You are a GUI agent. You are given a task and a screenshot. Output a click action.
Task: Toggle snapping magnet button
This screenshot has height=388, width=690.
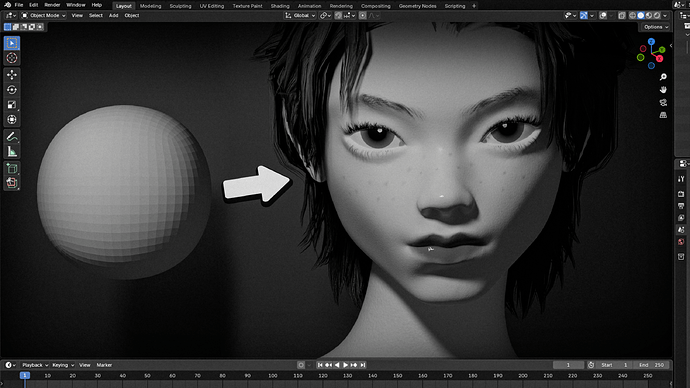click(338, 15)
